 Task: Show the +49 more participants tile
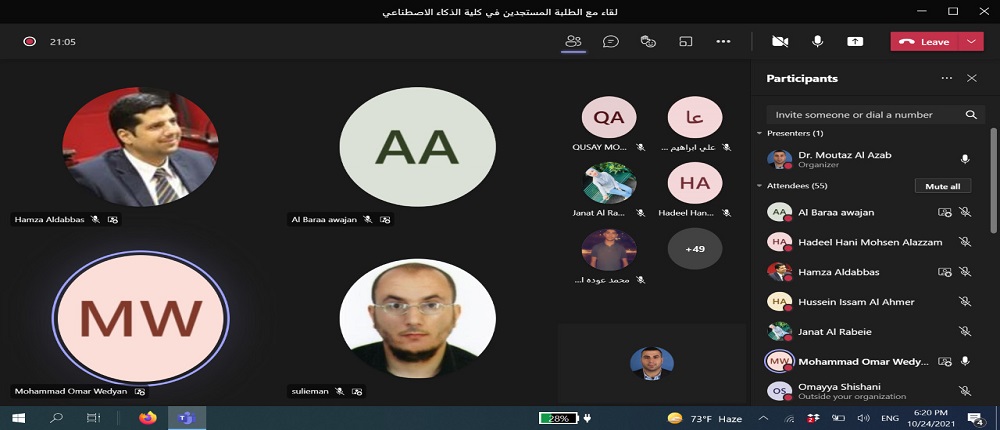point(695,249)
